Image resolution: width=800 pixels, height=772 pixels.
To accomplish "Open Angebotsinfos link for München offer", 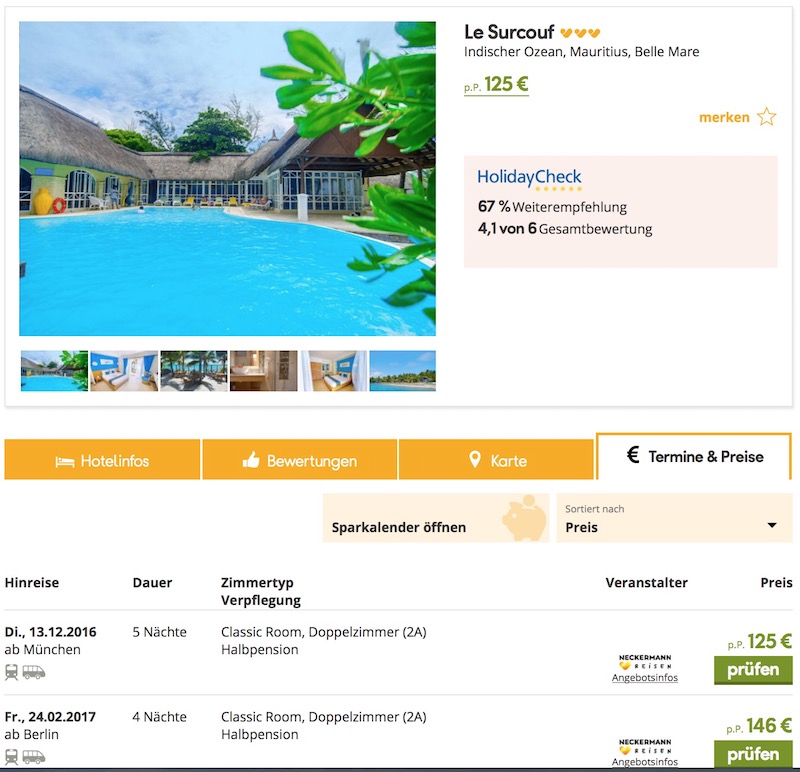I will point(644,678).
